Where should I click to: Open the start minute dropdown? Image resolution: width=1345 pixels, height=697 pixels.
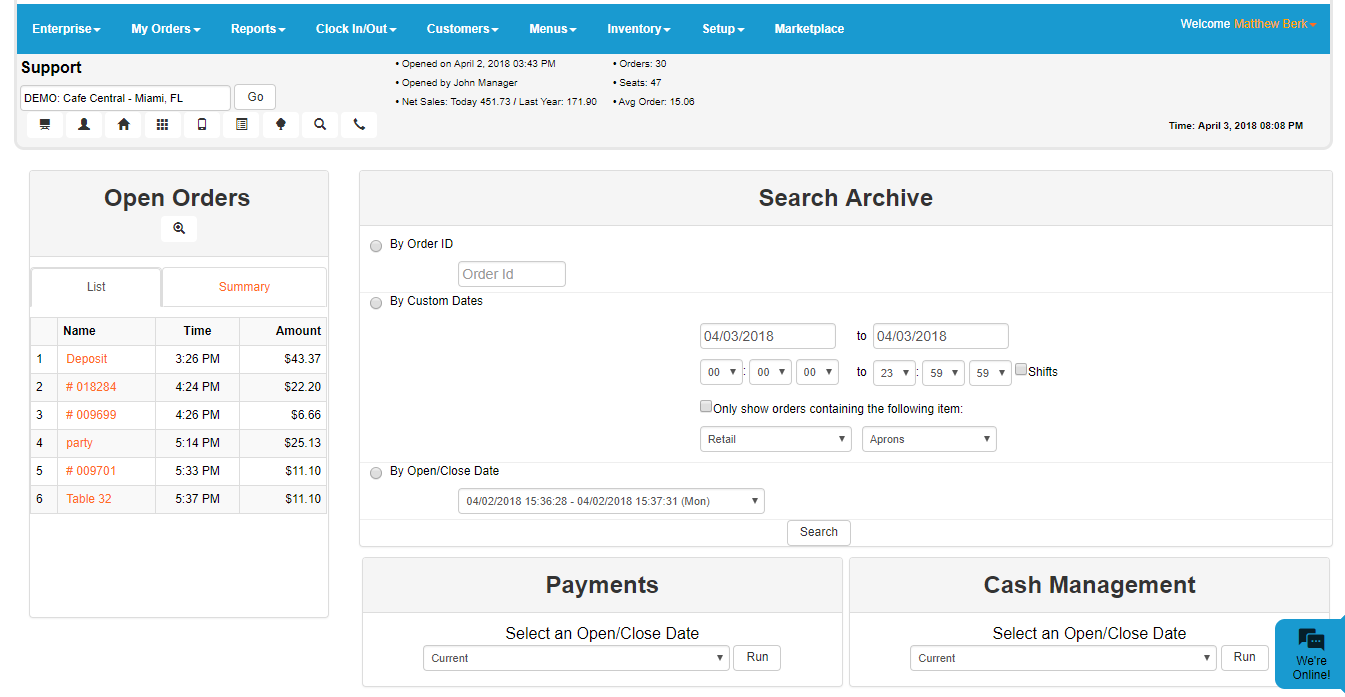770,372
